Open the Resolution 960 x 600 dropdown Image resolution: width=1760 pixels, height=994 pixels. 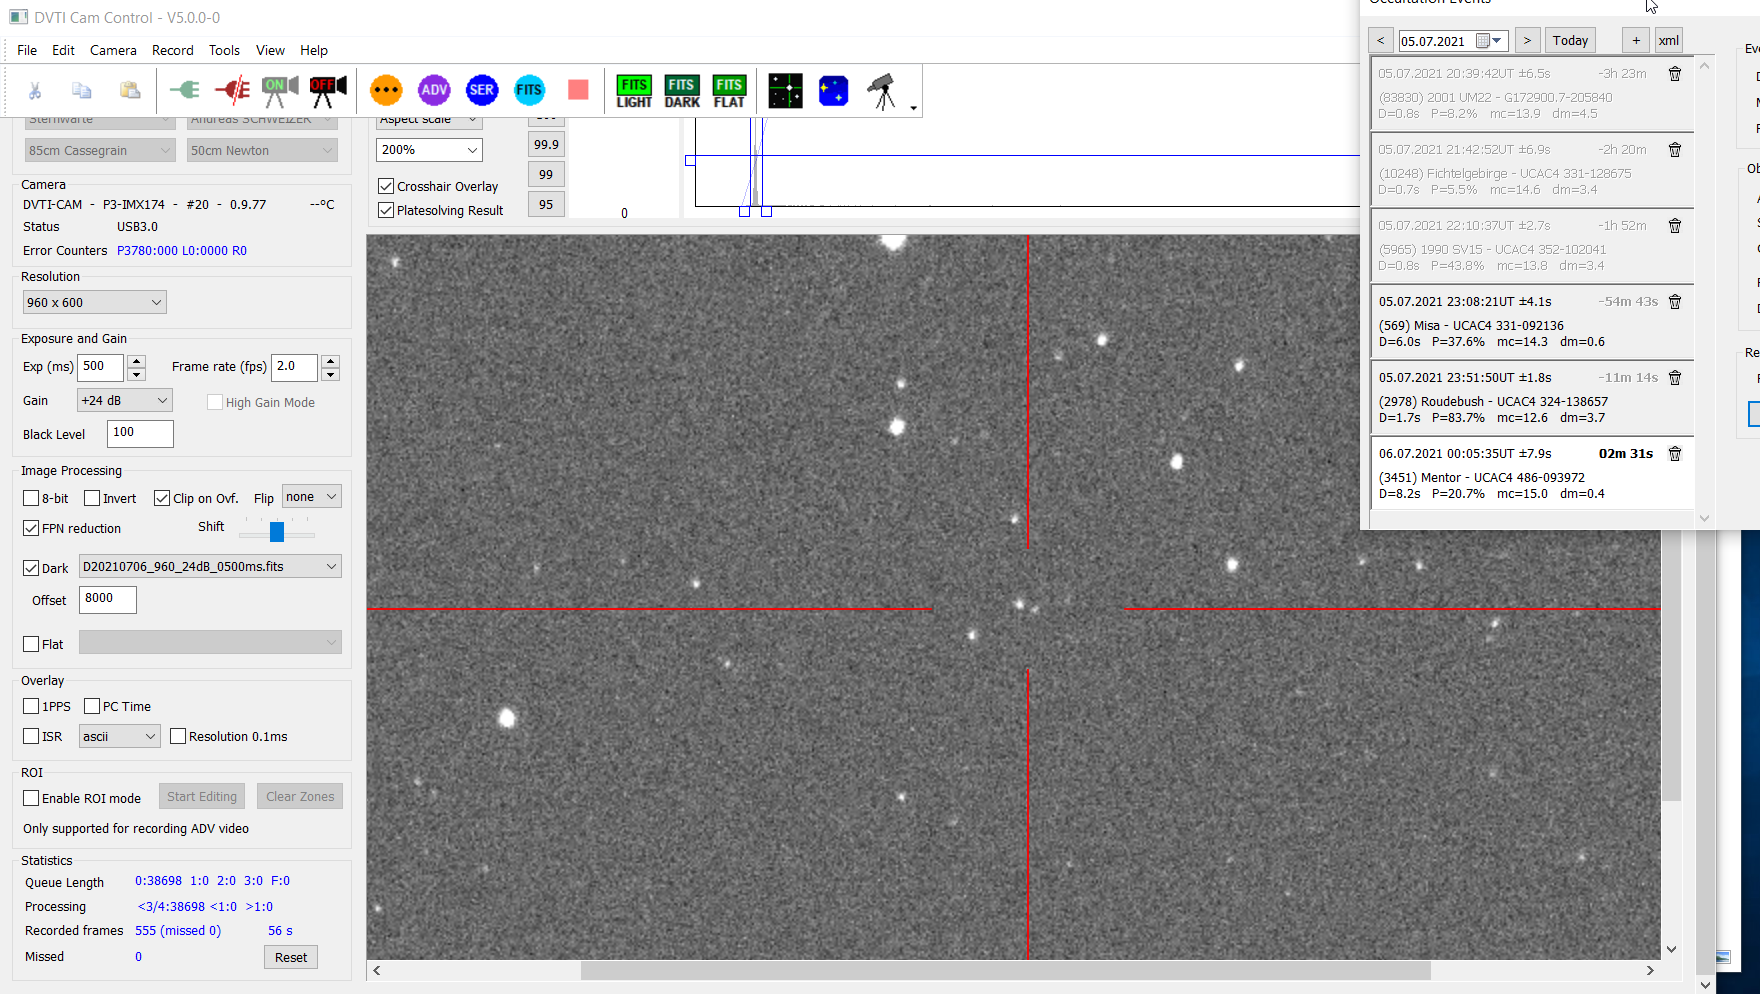(95, 302)
